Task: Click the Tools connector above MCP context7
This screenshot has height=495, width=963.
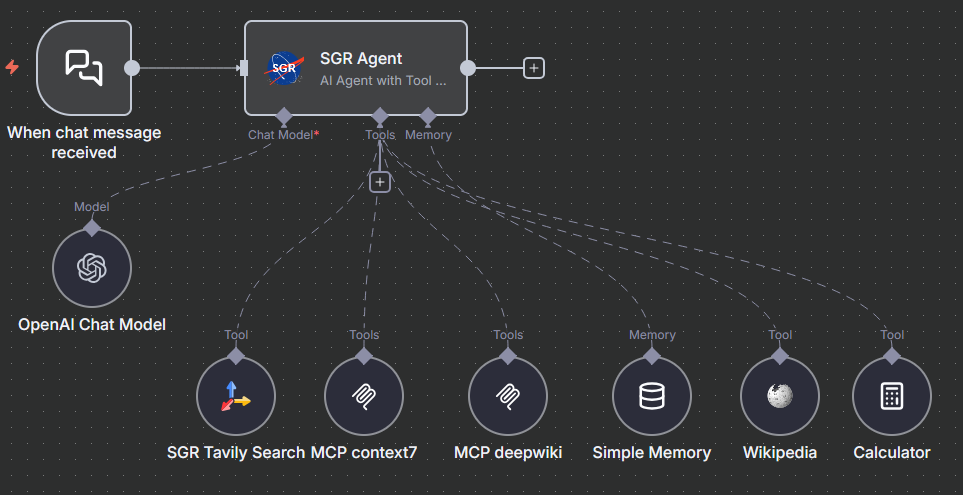Action: pos(364,356)
